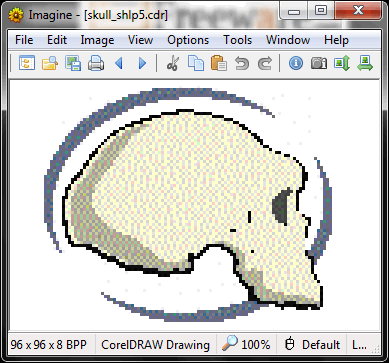Click the magnifier zoom icon in status bar
The height and width of the screenshot is (363, 389).
[229, 343]
